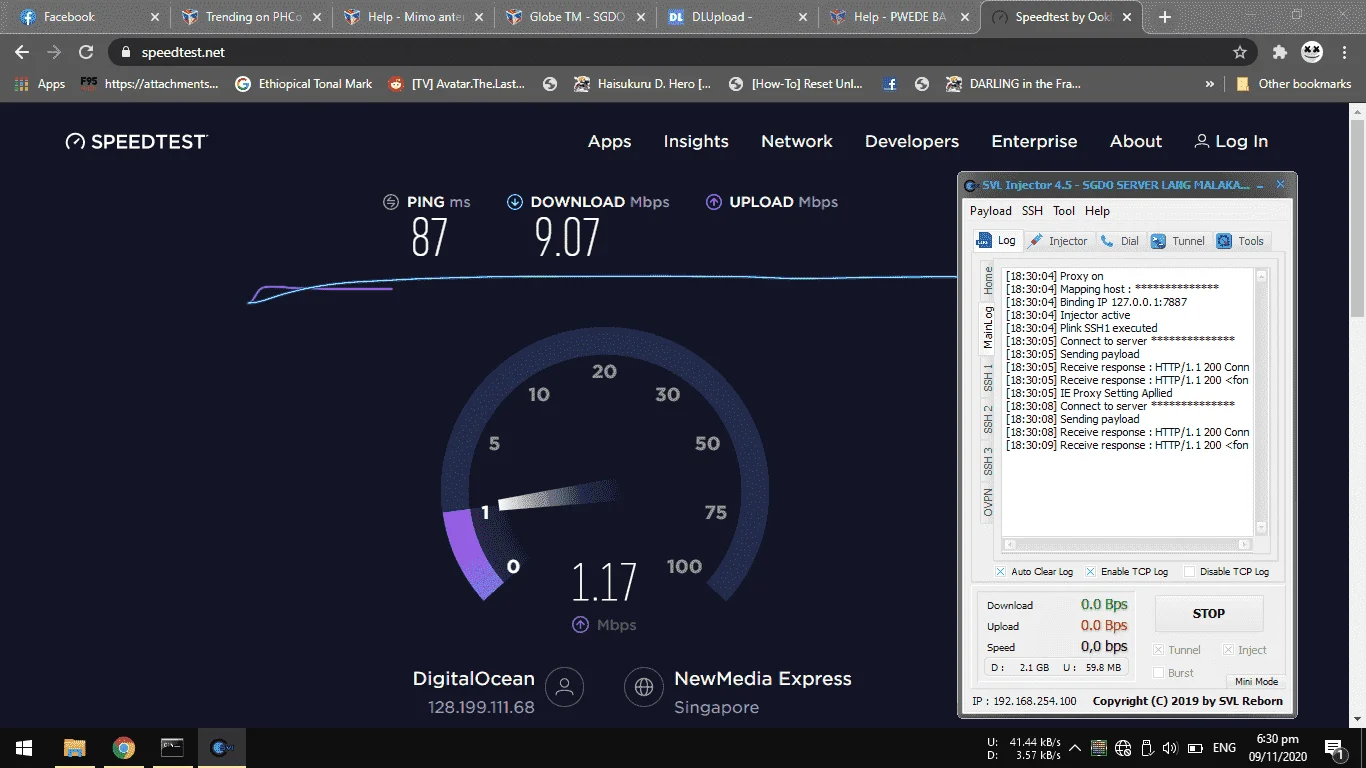
Task: Switch to the Dial tab
Action: (x=1120, y=241)
